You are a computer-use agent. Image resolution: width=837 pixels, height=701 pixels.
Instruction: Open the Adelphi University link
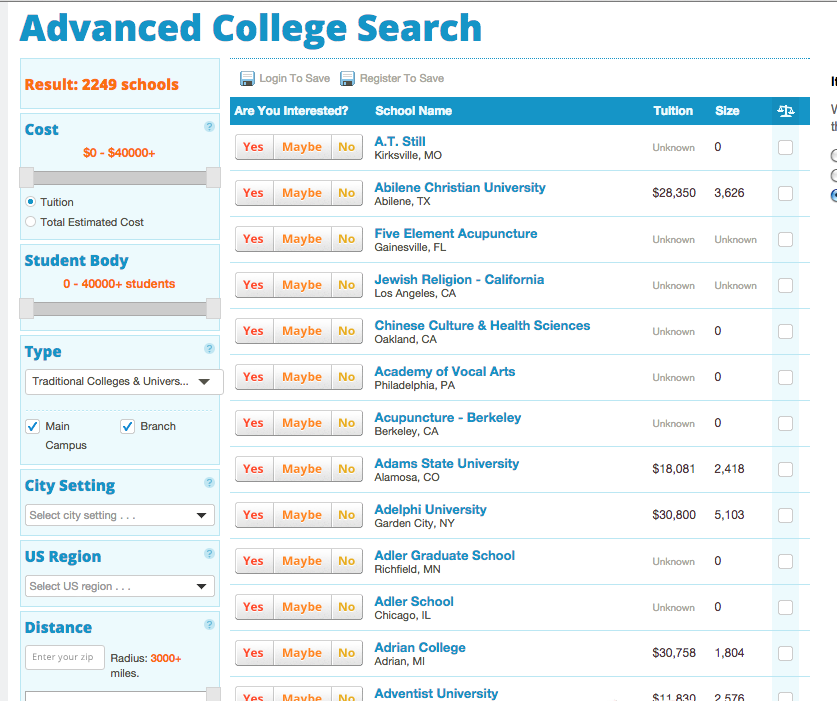[430, 509]
